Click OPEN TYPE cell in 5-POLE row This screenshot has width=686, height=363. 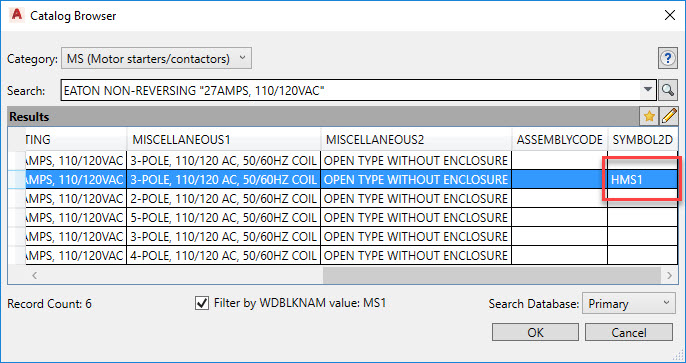point(416,217)
